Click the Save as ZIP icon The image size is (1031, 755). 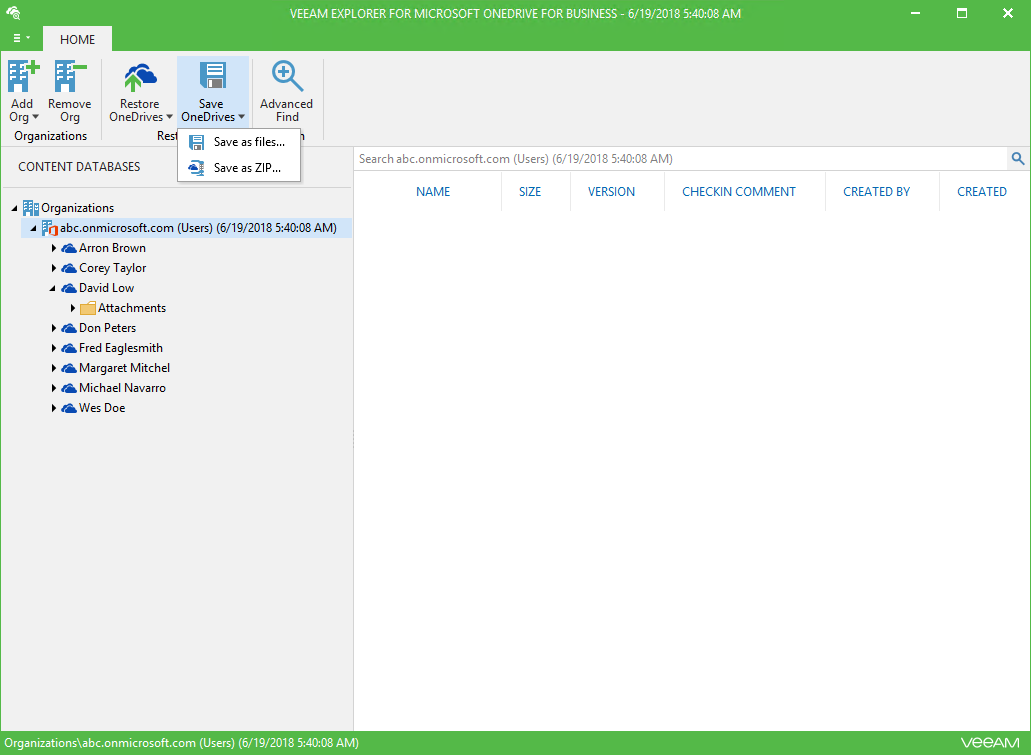pyautogui.click(x=197, y=168)
